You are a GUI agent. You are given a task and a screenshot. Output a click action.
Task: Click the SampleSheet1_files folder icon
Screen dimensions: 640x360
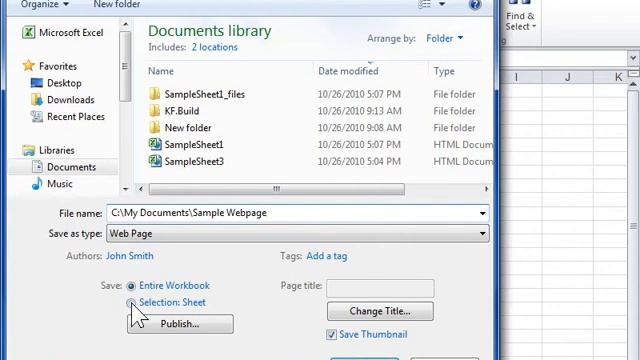[155, 94]
